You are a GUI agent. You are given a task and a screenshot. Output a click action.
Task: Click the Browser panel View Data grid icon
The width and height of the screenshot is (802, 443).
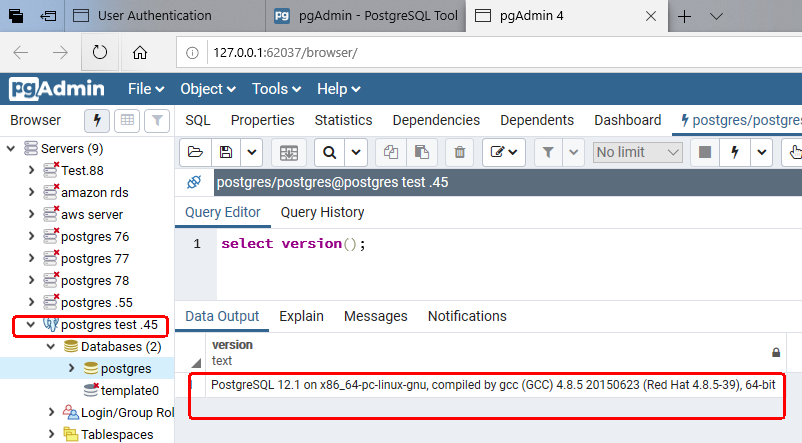point(127,121)
